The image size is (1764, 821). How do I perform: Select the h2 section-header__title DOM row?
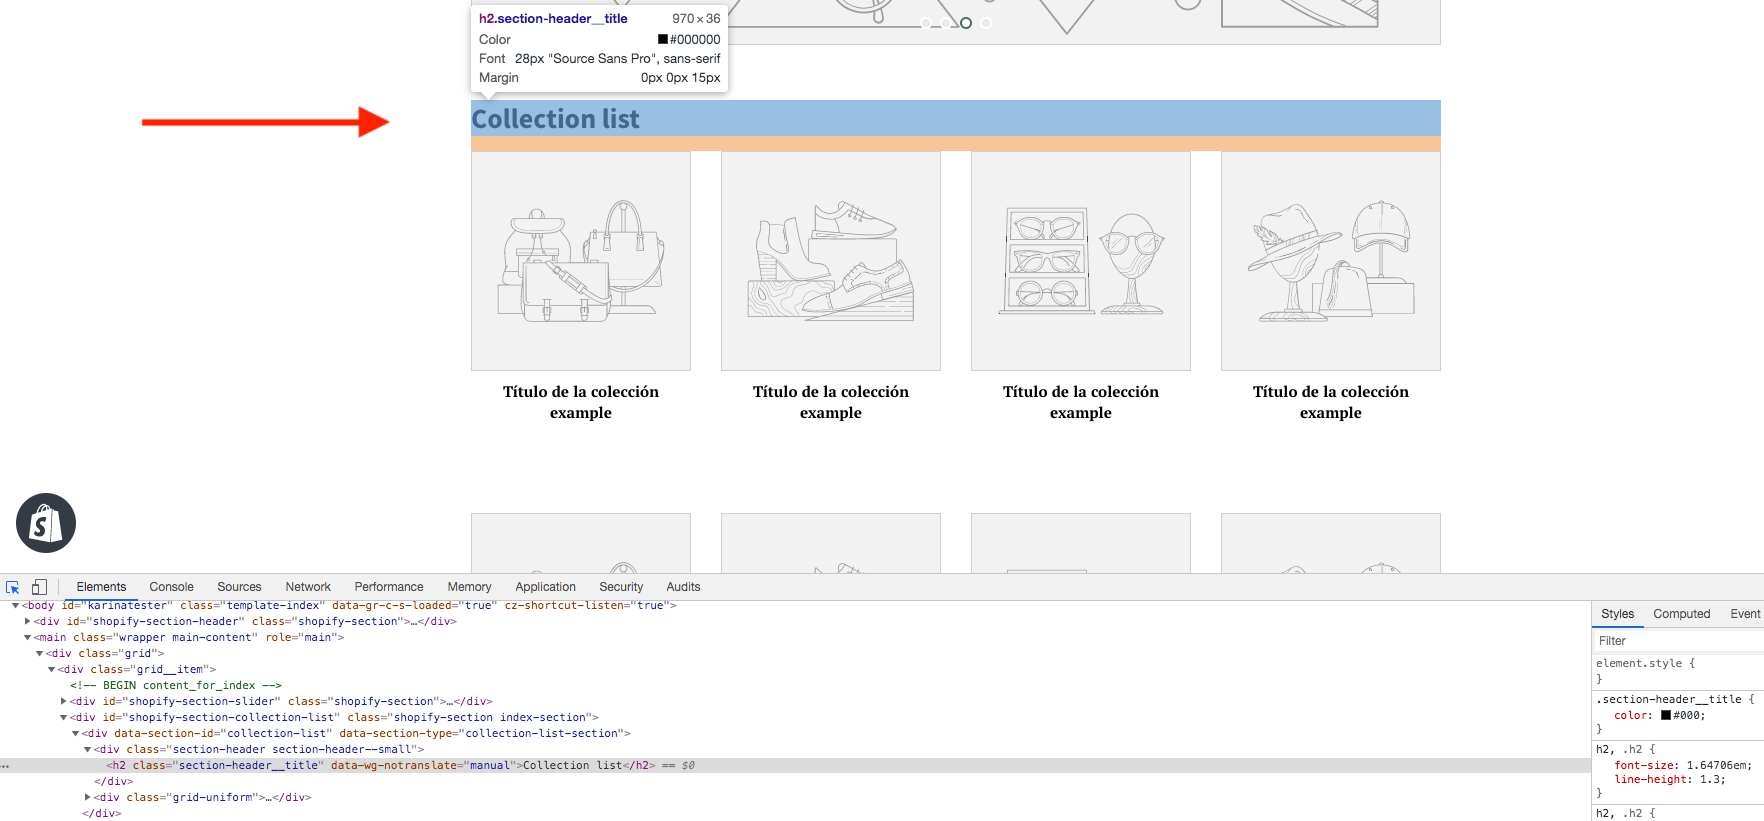795,766
